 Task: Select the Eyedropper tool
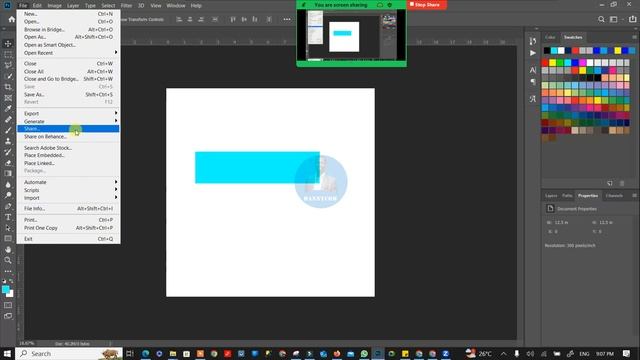click(x=8, y=109)
